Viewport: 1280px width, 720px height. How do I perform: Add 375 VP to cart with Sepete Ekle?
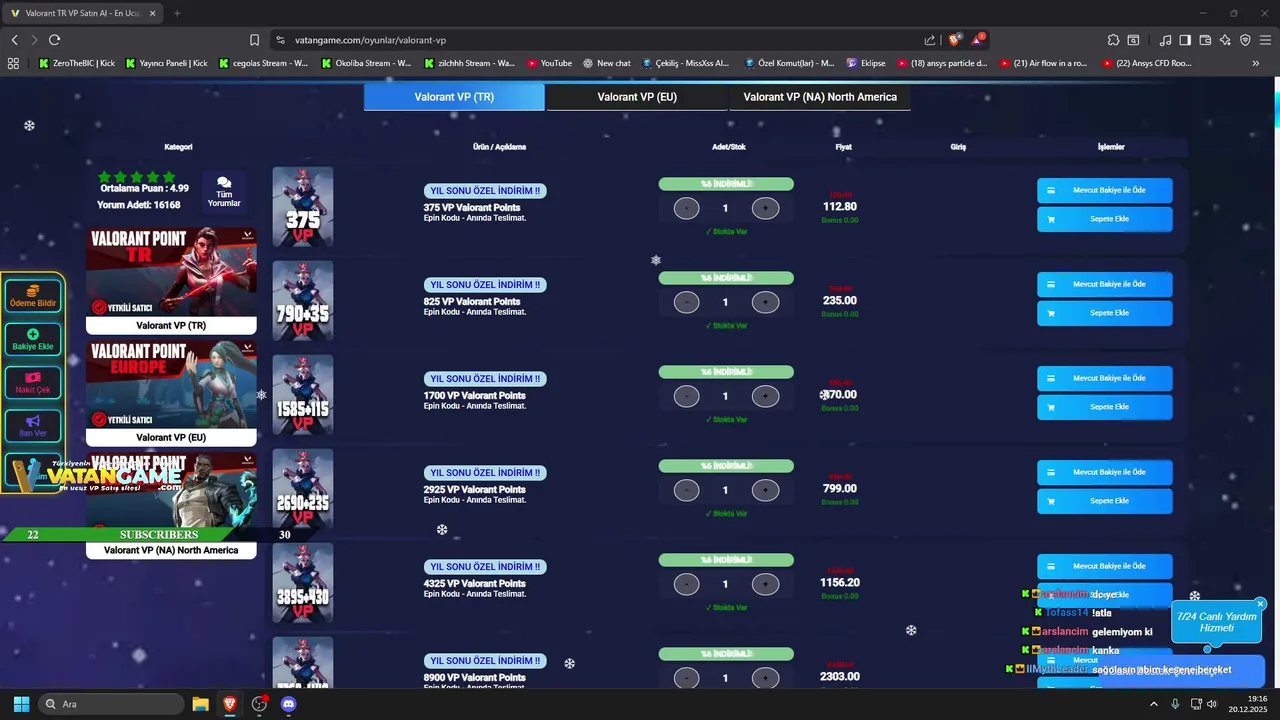tap(1105, 219)
